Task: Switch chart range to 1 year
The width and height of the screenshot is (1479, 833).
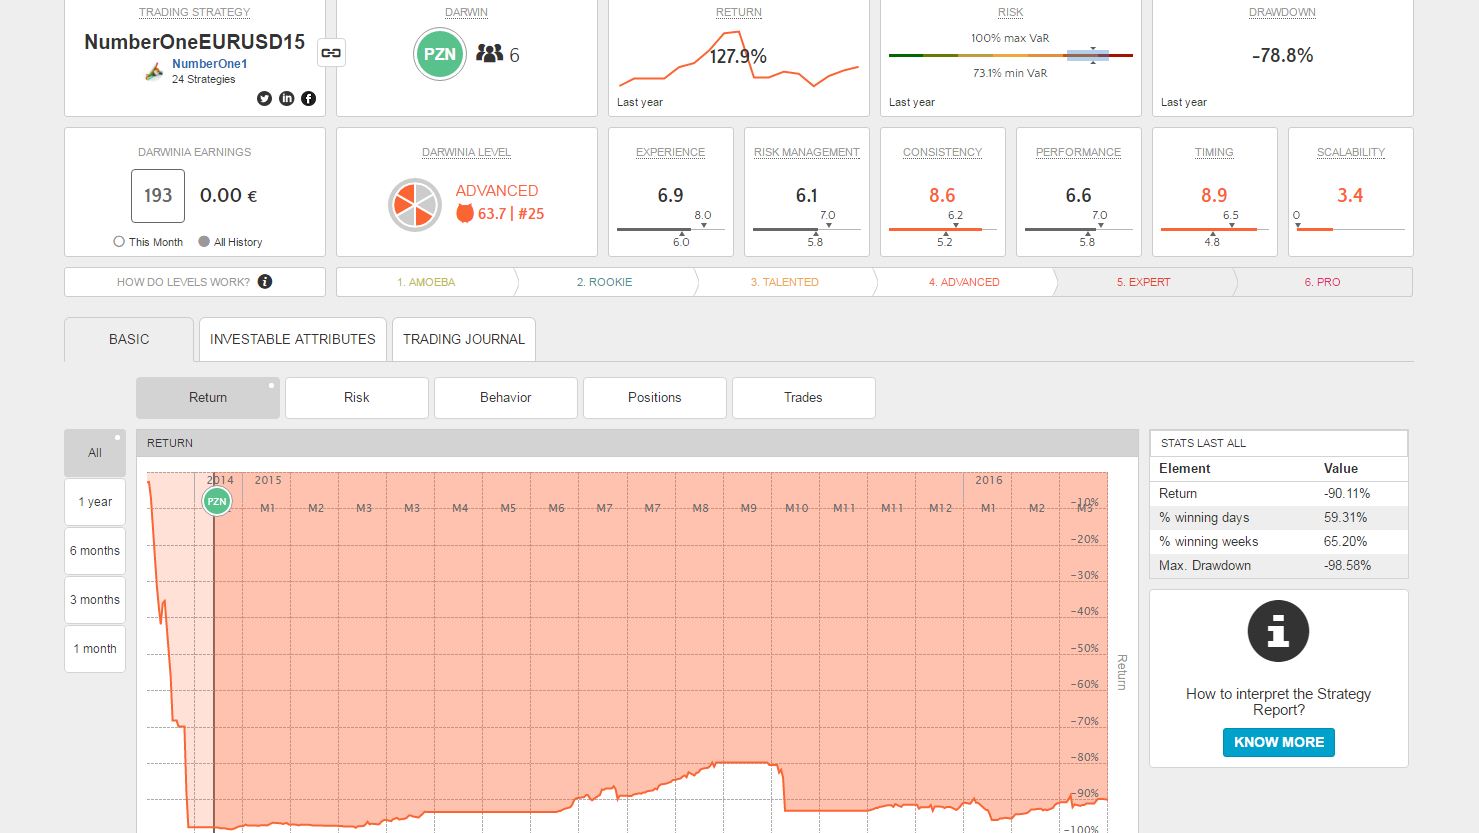Action: click(95, 502)
